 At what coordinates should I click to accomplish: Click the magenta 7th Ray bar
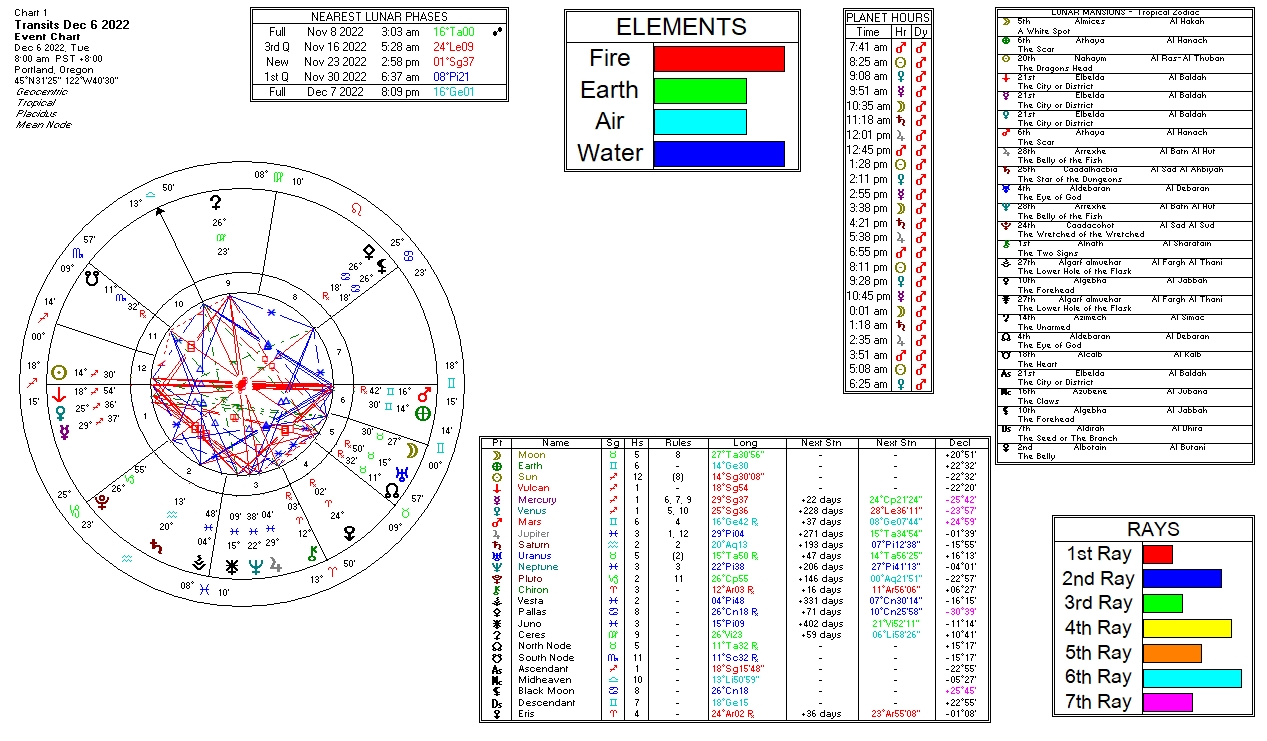(x=1167, y=702)
